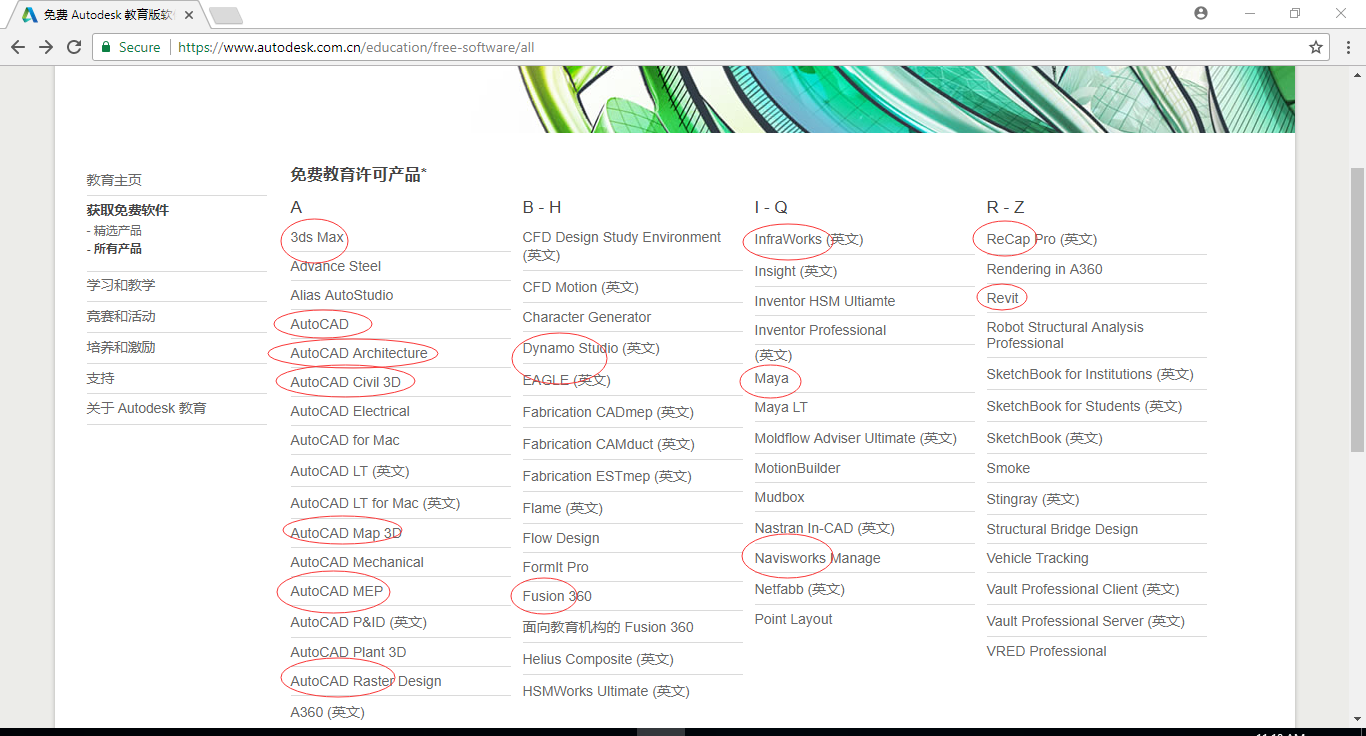Open AutoCAD LT for Mac link

[376, 503]
